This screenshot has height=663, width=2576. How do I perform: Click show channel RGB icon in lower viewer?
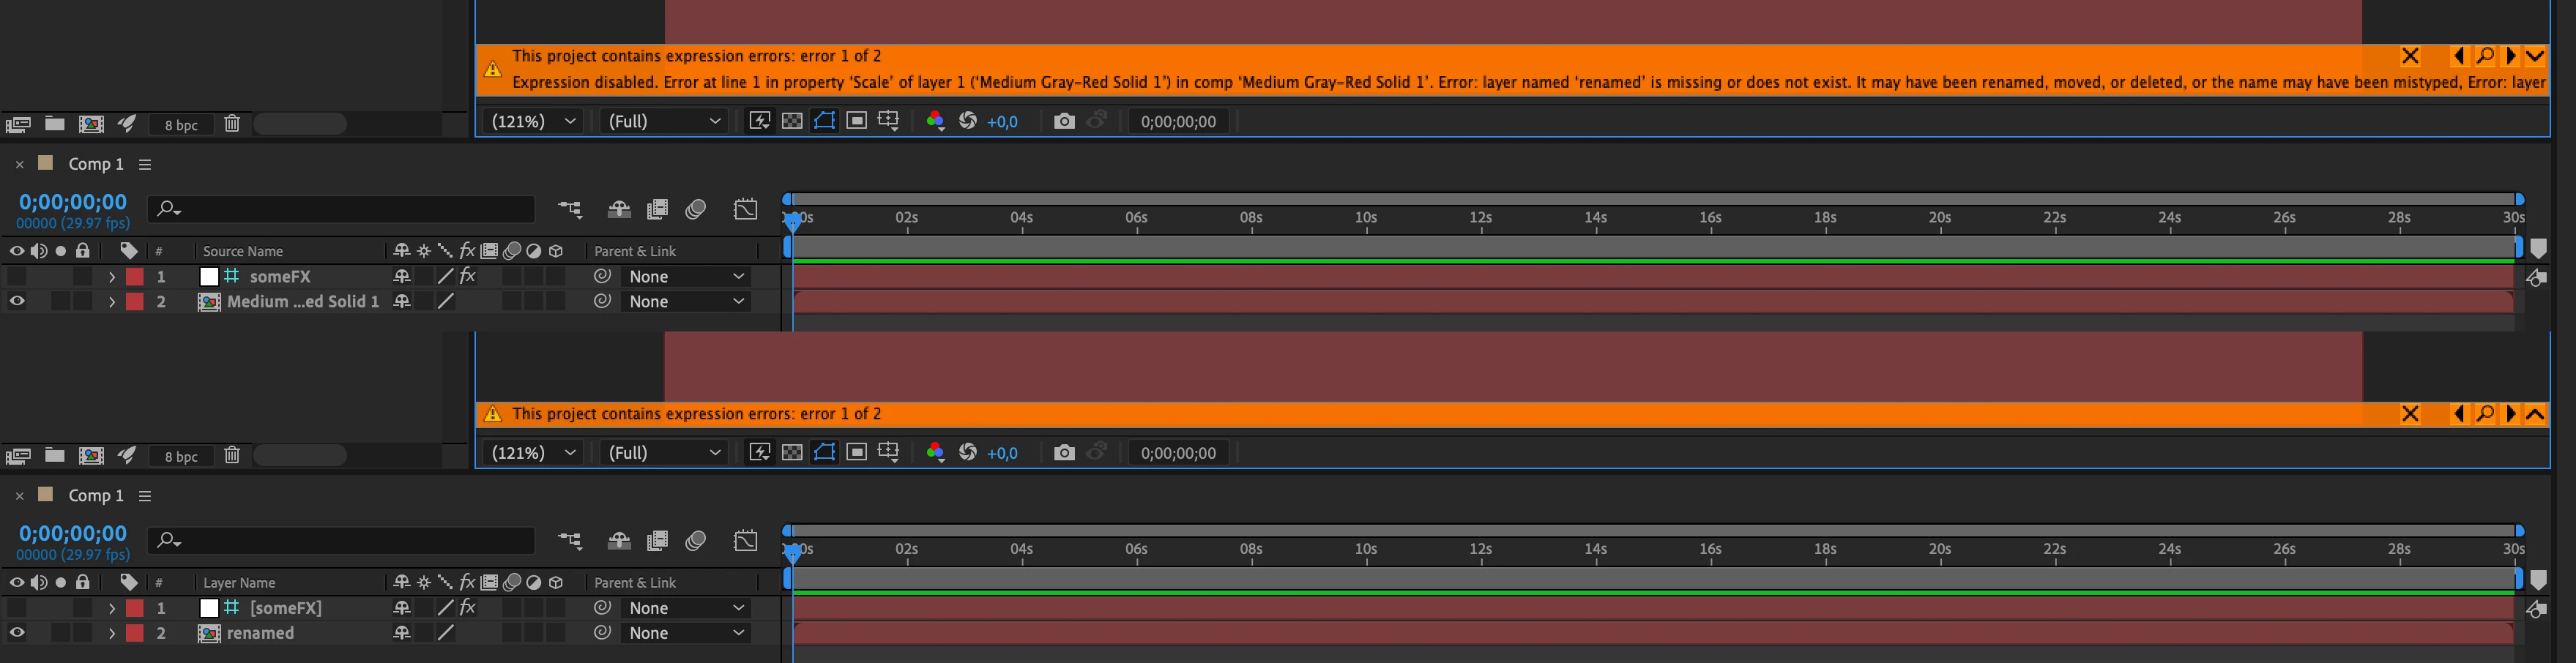(x=935, y=453)
